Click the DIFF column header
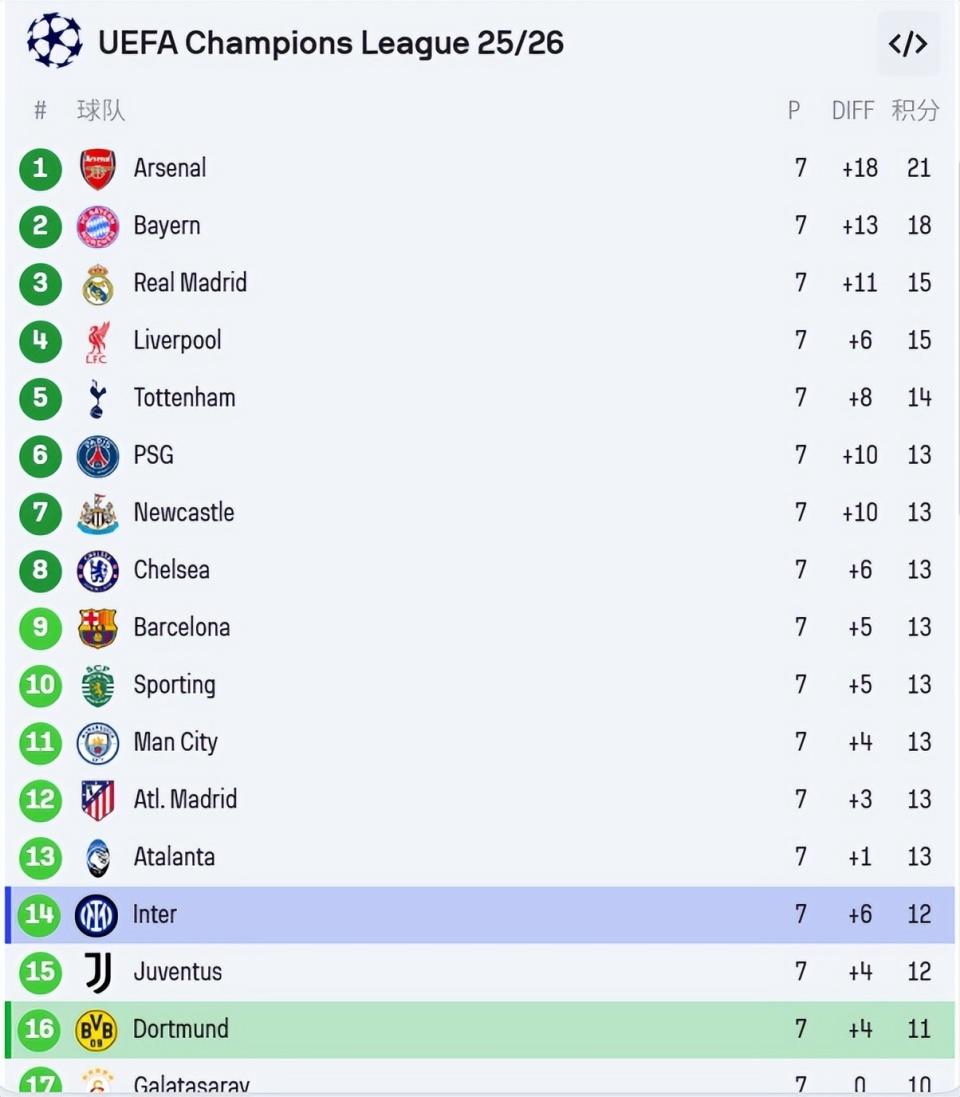The image size is (960, 1097). coord(852,111)
